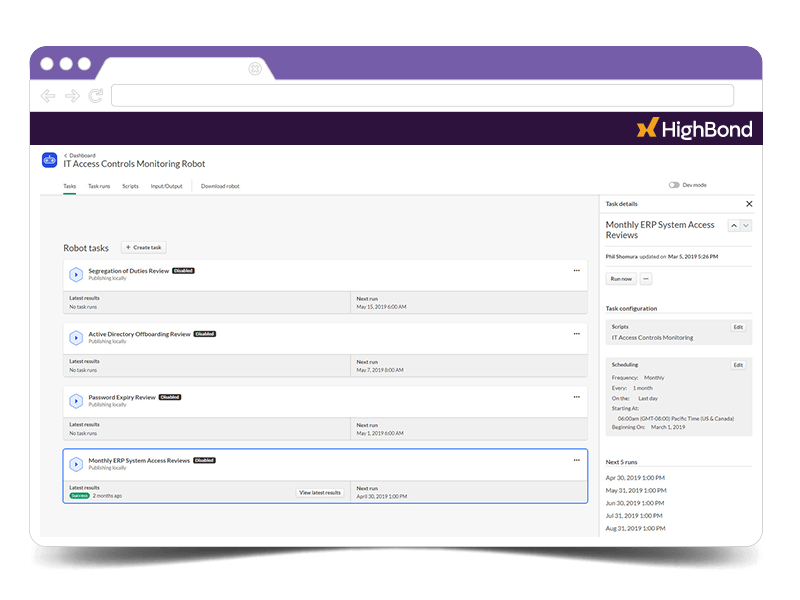
Task: Click the Disabled badge on Password Expiry Review
Action: [x=170, y=397]
